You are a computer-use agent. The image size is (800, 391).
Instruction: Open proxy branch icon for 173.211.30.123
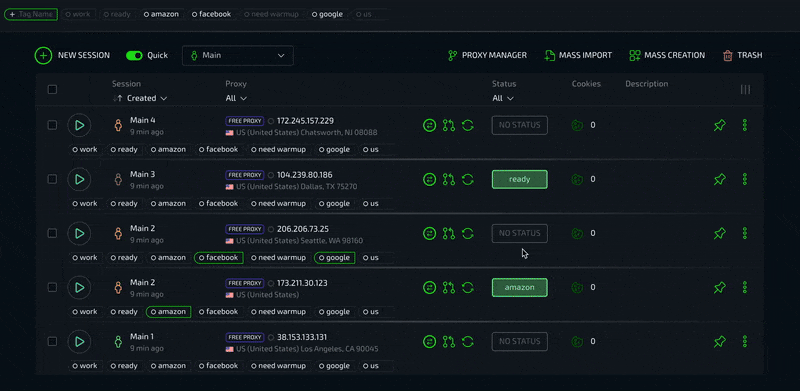coord(449,287)
